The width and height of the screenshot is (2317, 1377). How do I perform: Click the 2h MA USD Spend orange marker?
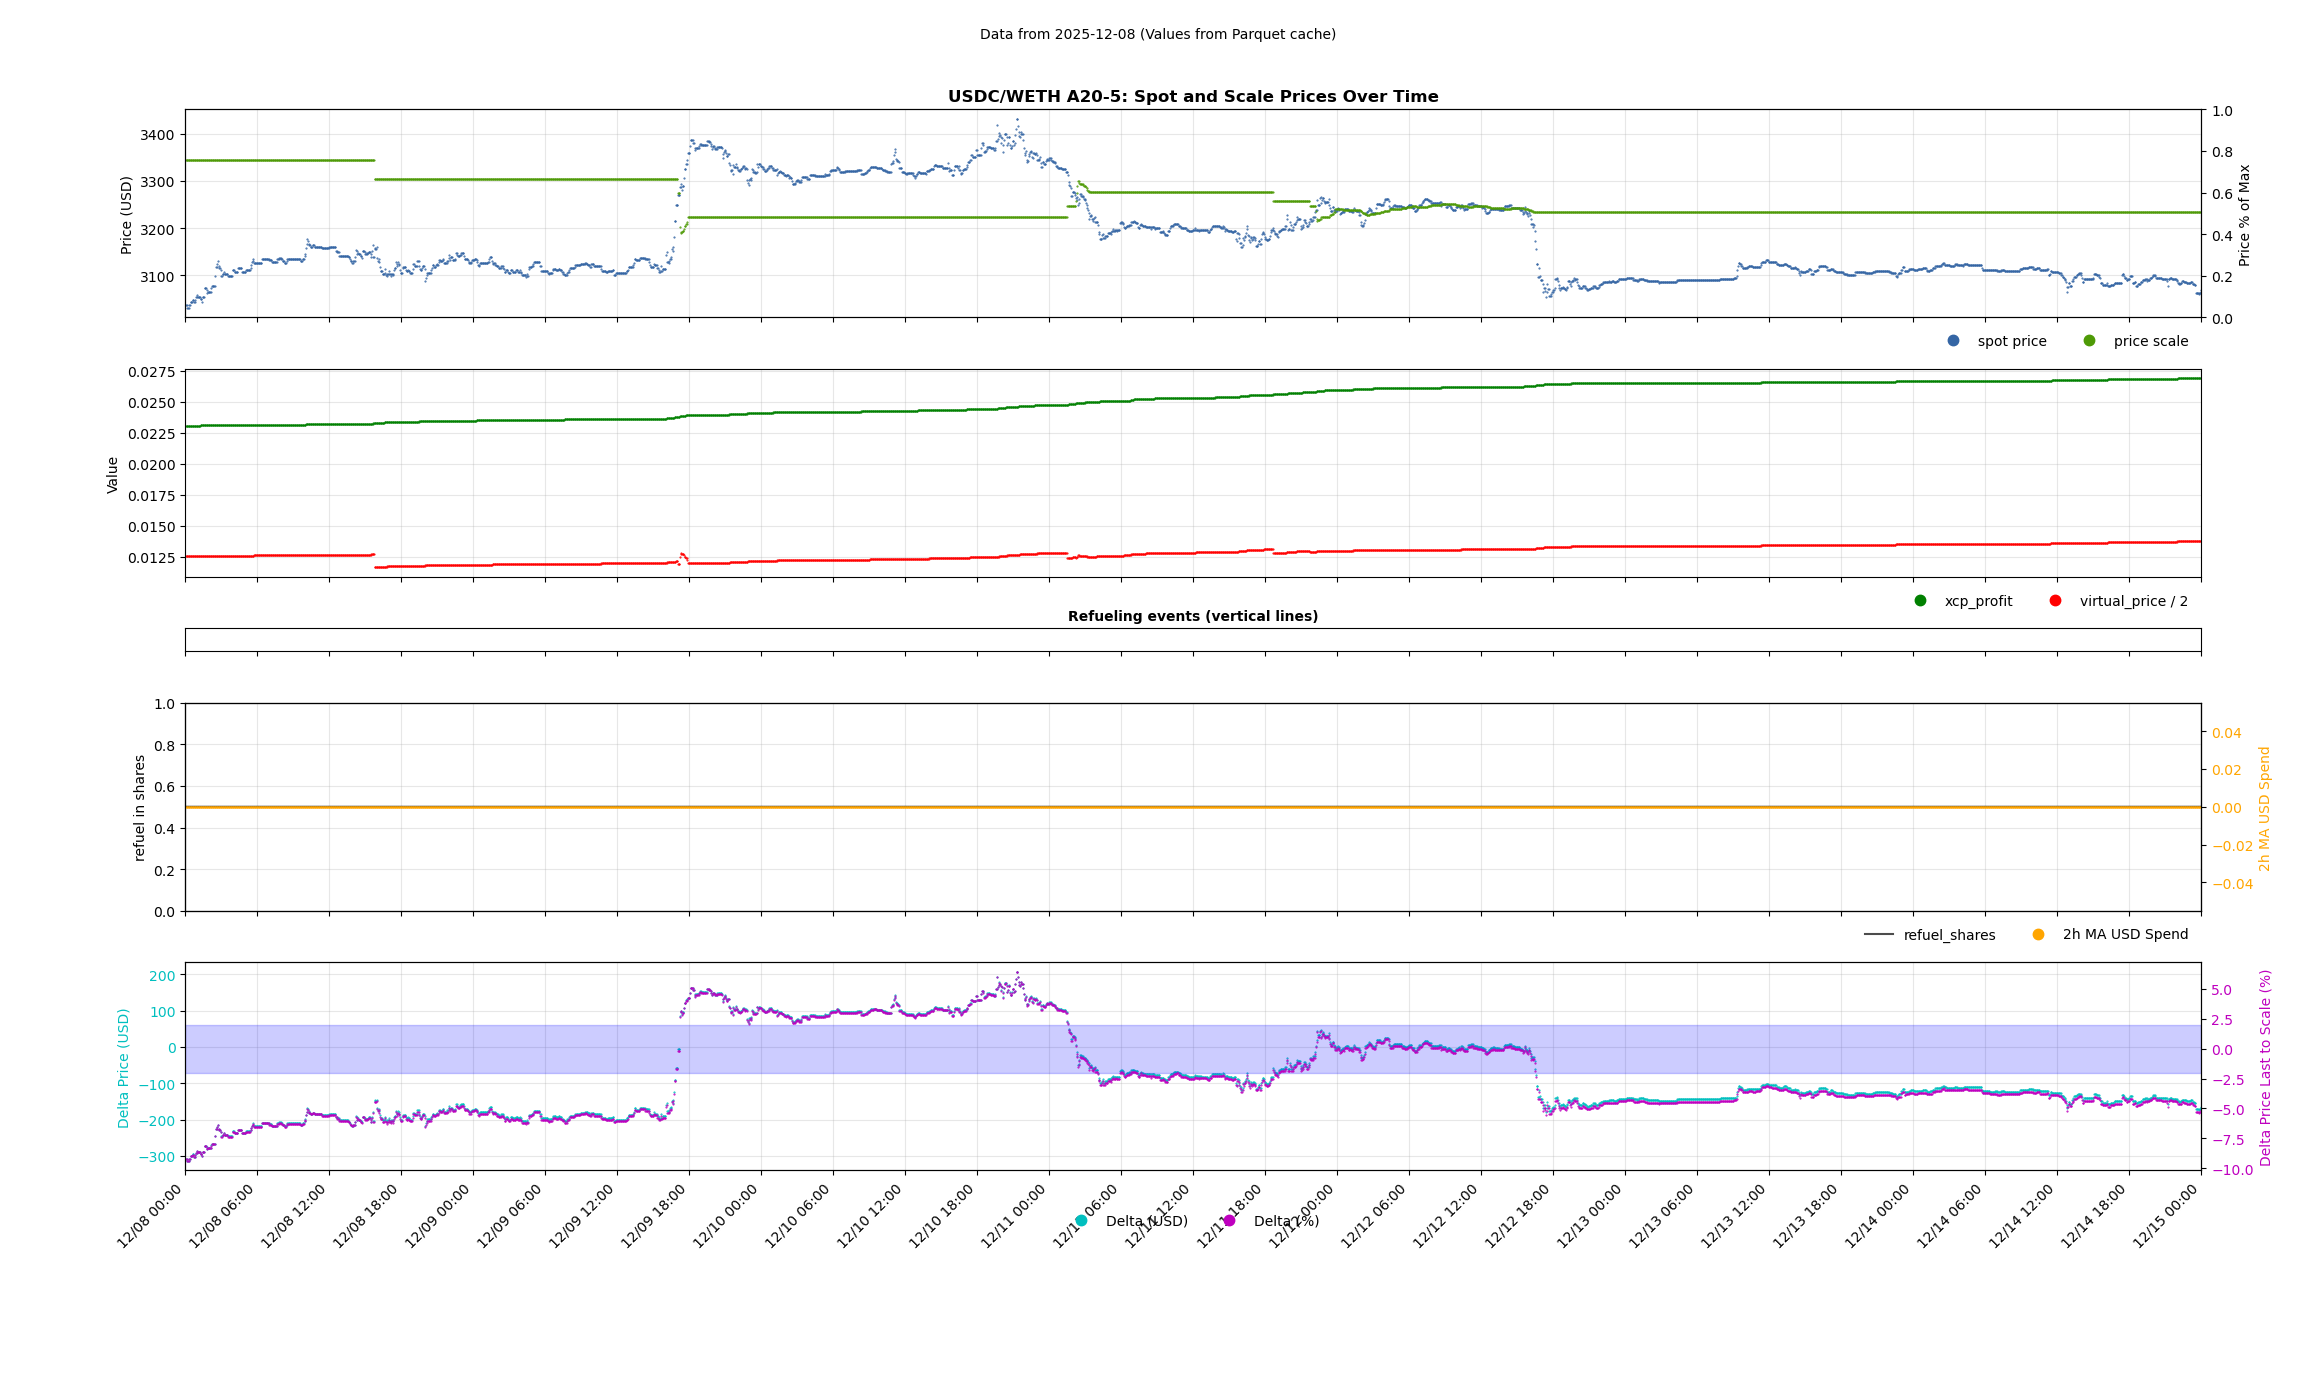(2038, 935)
